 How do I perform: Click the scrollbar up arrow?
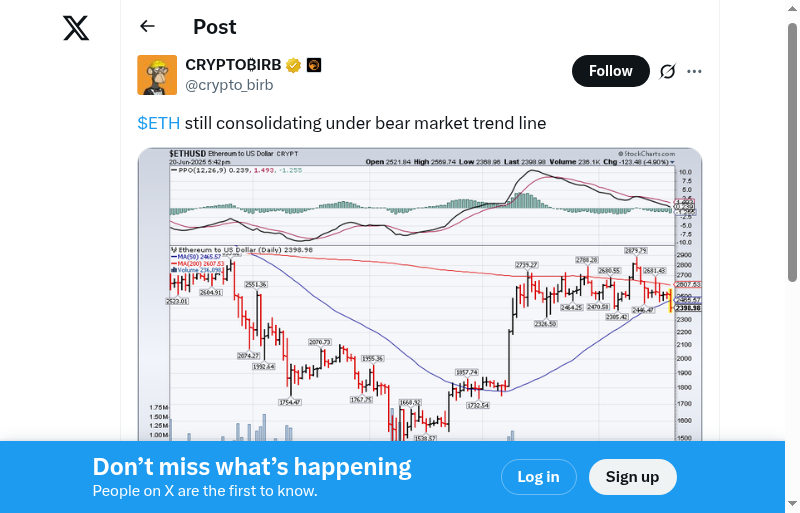click(x=793, y=9)
